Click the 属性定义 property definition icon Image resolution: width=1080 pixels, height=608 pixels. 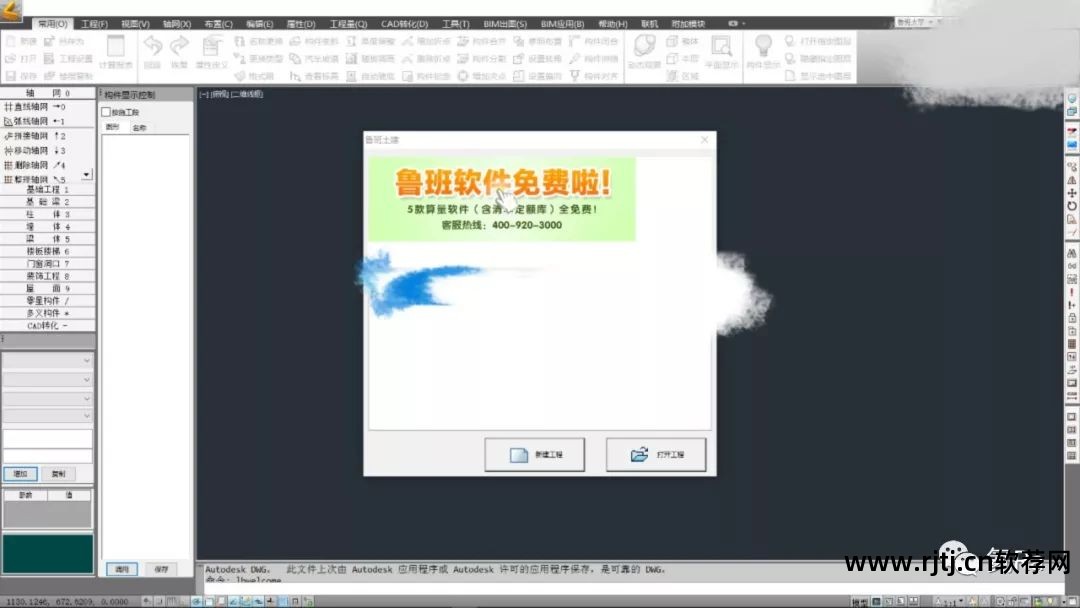pyautogui.click(x=211, y=47)
